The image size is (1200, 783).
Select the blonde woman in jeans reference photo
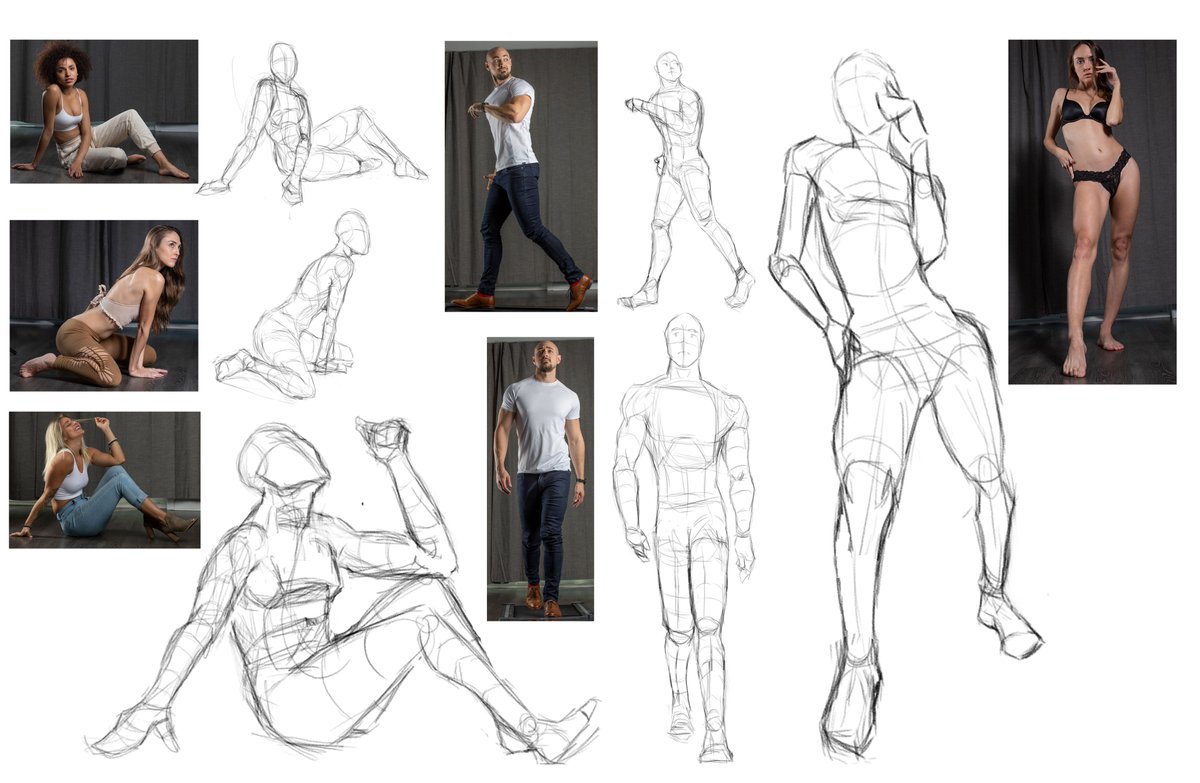pyautogui.click(x=104, y=480)
